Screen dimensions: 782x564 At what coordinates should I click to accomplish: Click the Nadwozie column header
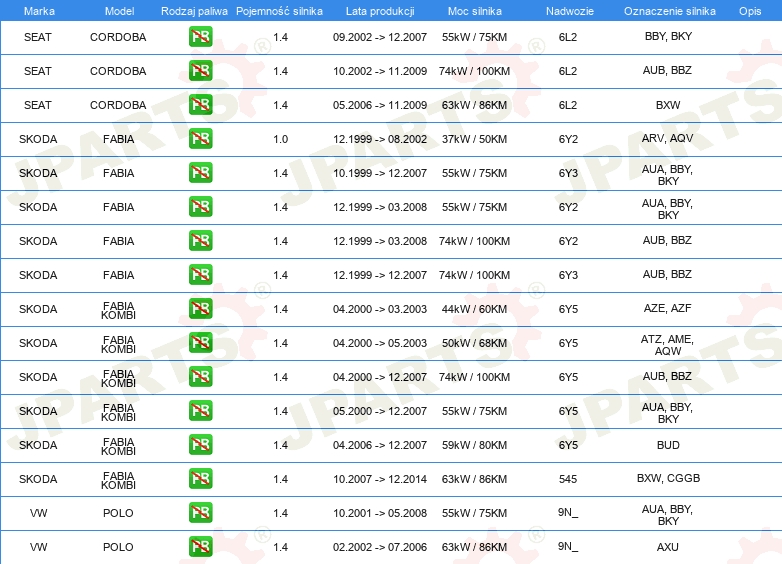tap(570, 11)
